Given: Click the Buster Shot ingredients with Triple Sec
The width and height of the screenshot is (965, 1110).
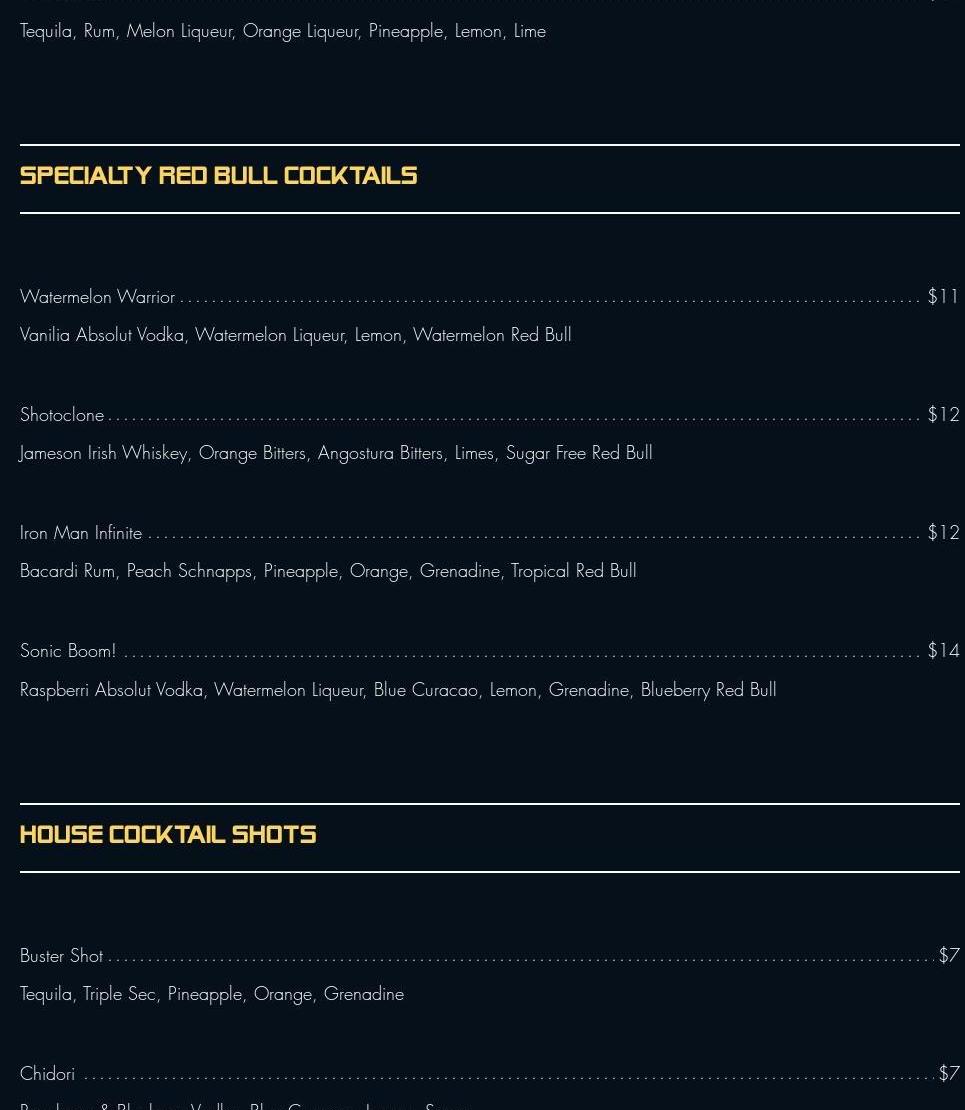Looking at the screenshot, I should tap(212, 994).
